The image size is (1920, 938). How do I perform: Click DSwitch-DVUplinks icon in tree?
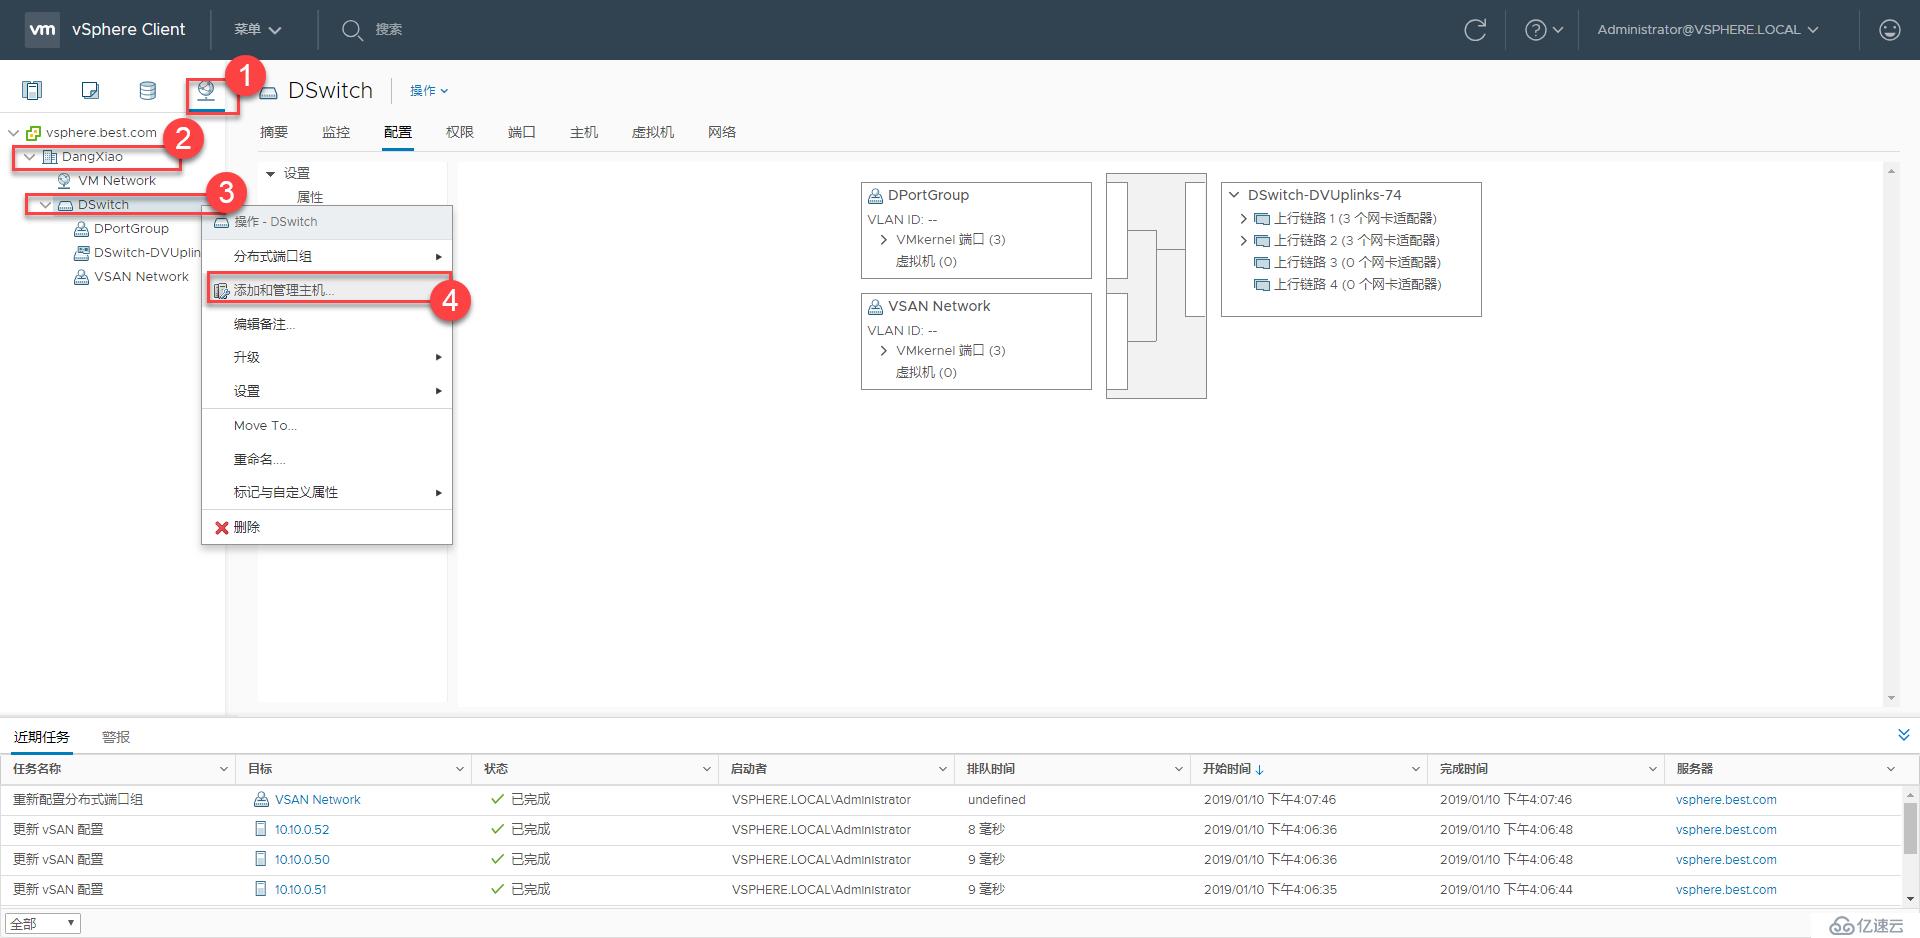[x=81, y=253]
